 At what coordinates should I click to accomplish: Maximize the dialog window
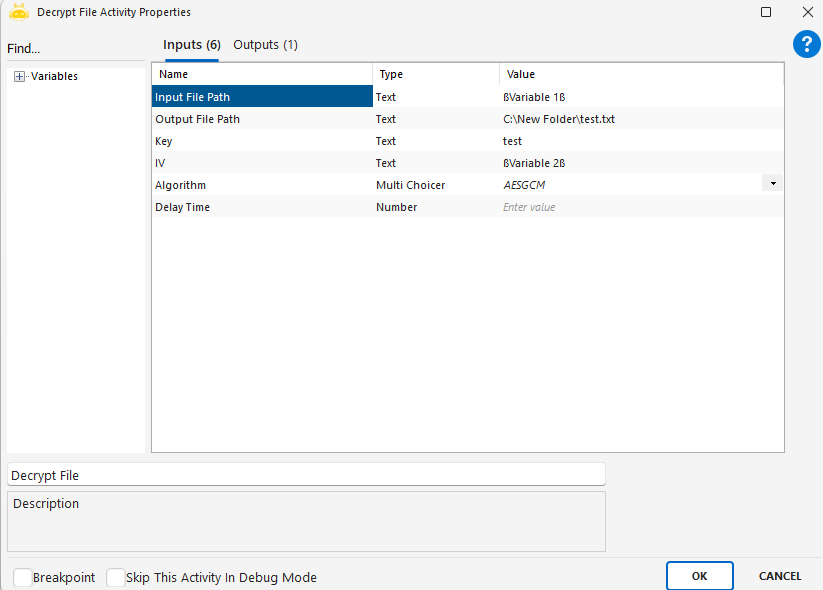point(766,12)
